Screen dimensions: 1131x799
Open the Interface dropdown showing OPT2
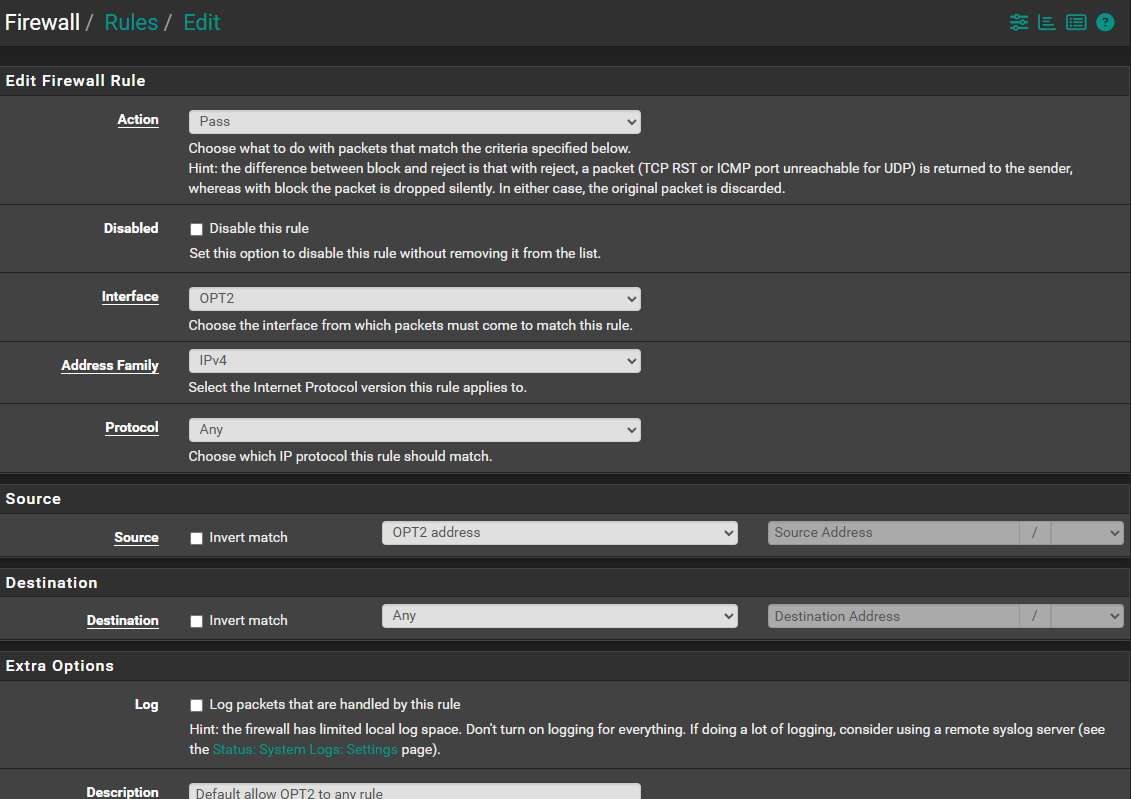[x=414, y=299]
